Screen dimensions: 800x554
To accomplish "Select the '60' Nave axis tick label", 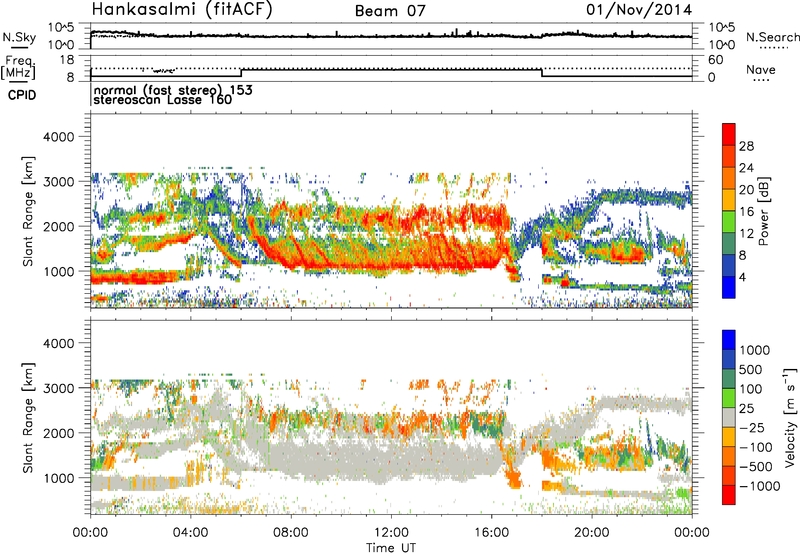I will coord(716,60).
